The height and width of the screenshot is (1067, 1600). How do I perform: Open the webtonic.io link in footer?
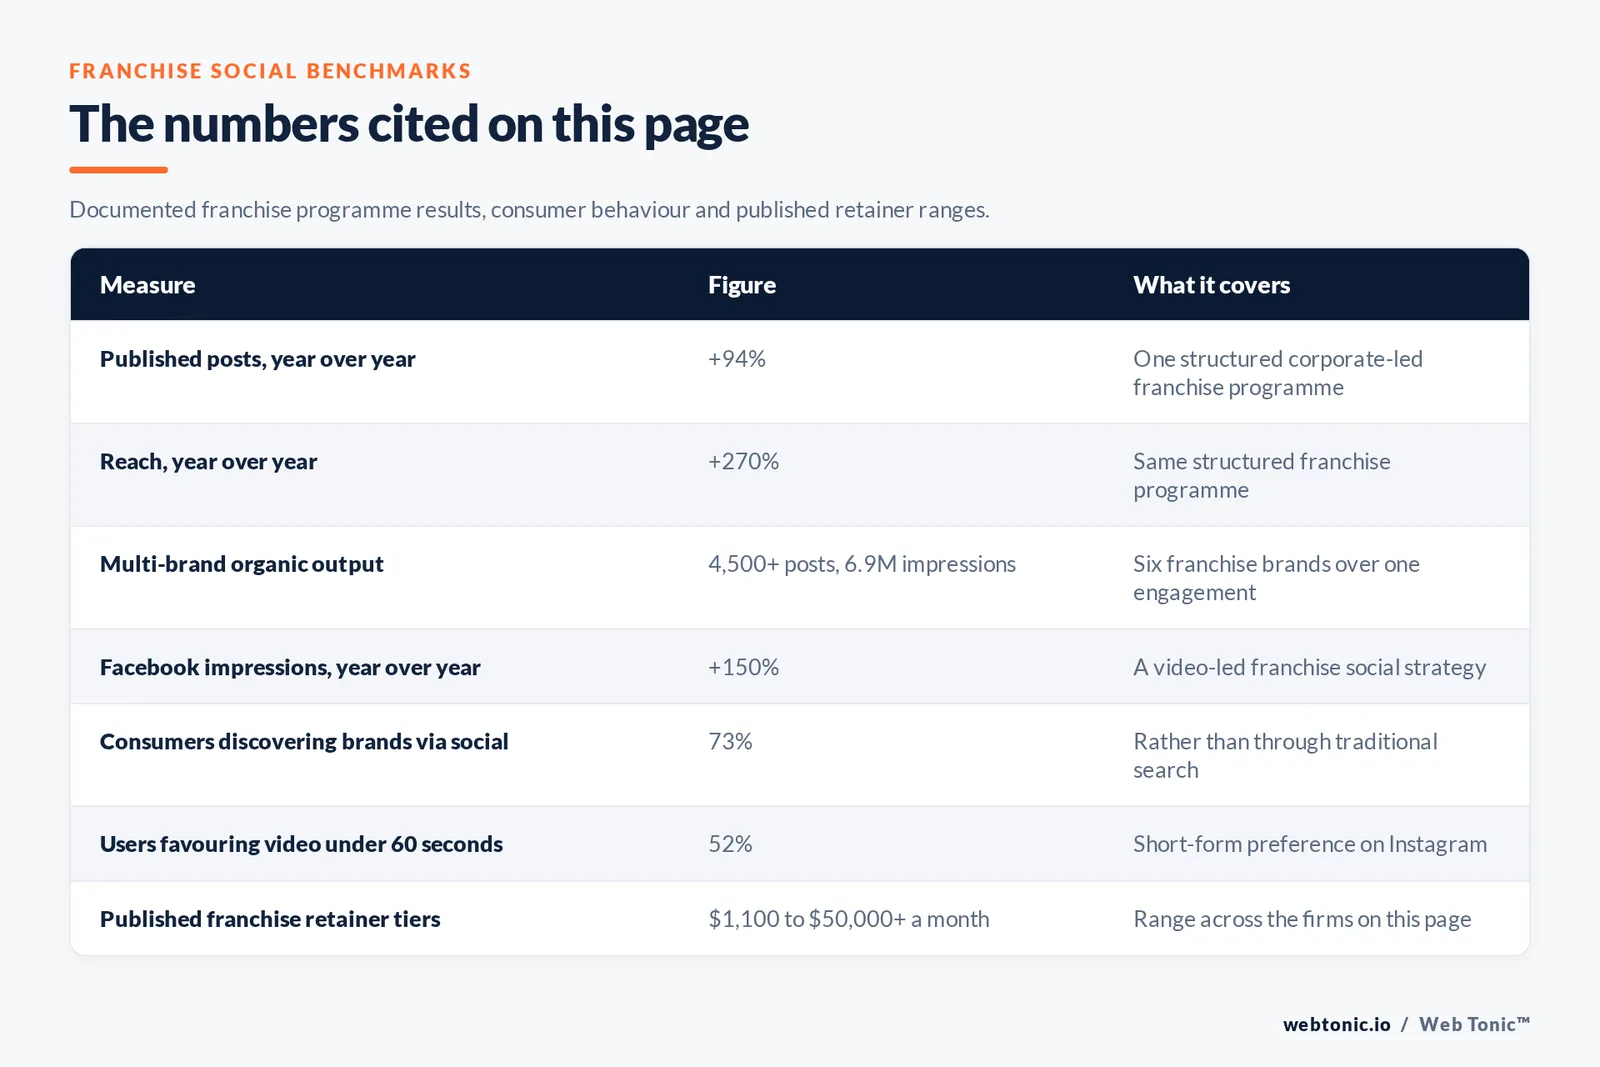click(x=1336, y=1024)
